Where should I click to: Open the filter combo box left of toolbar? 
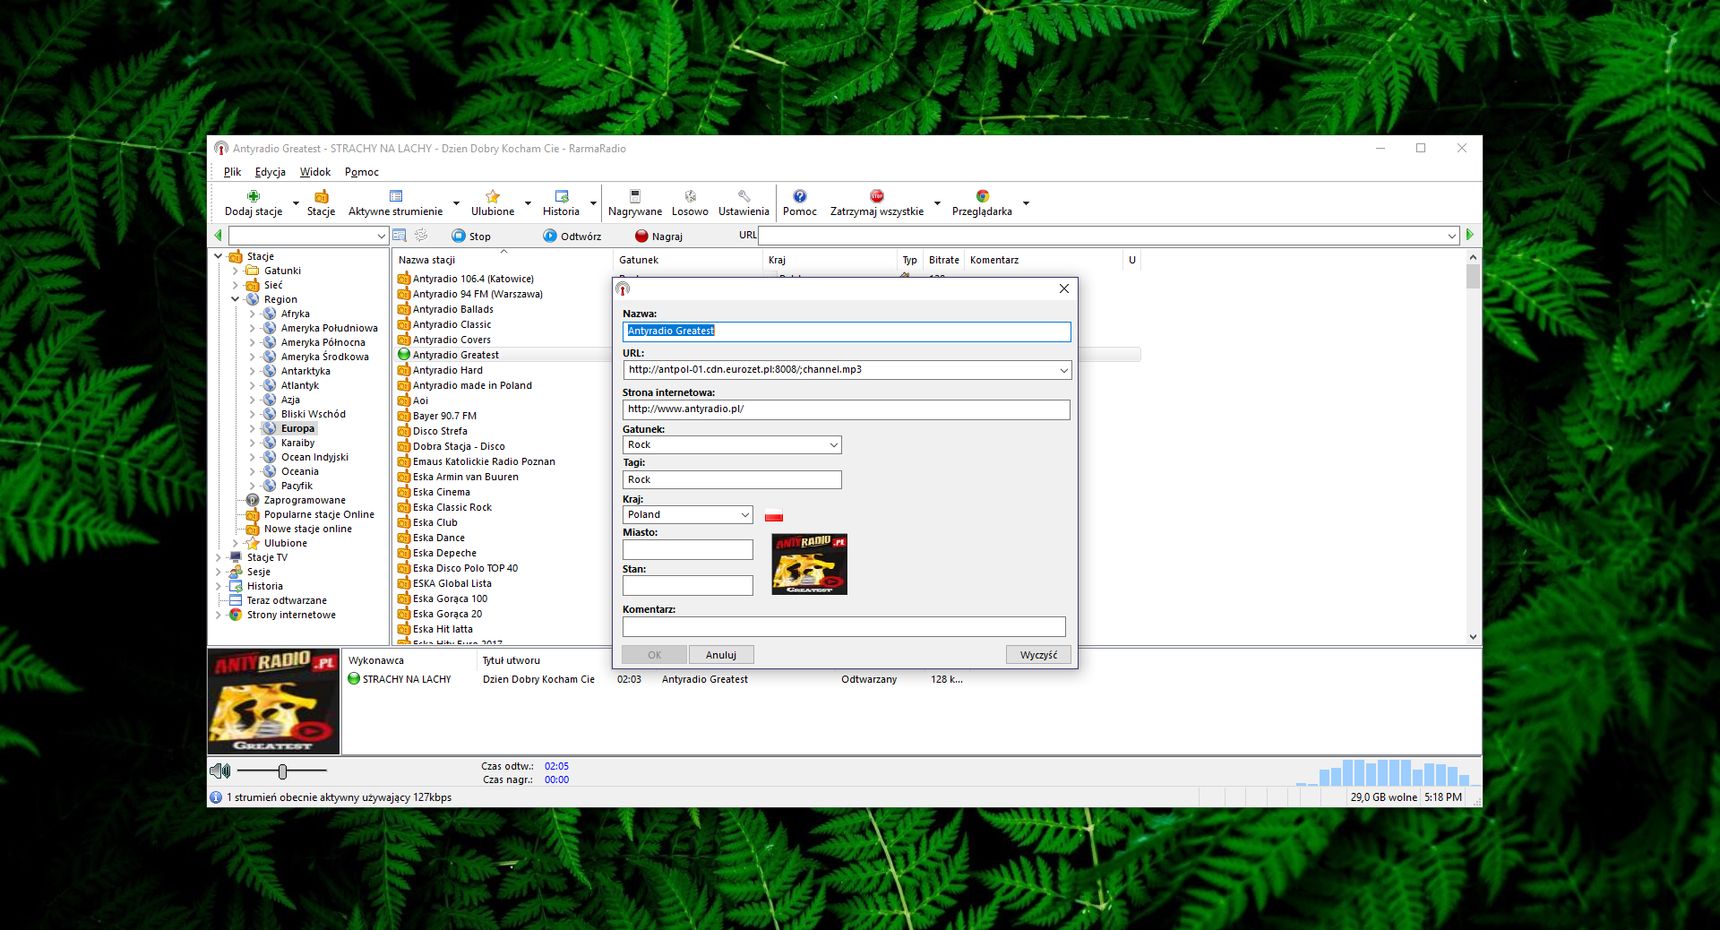pos(308,236)
